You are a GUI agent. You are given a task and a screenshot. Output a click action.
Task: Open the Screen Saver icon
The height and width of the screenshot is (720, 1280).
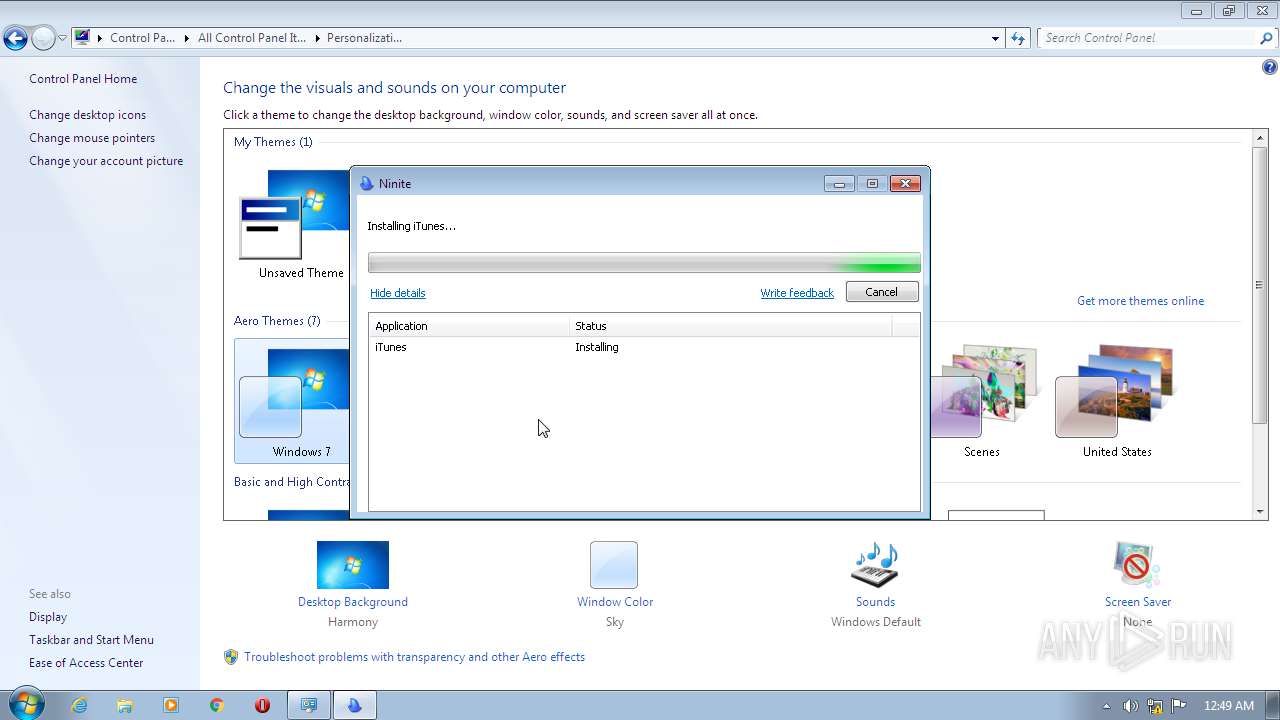point(1137,565)
